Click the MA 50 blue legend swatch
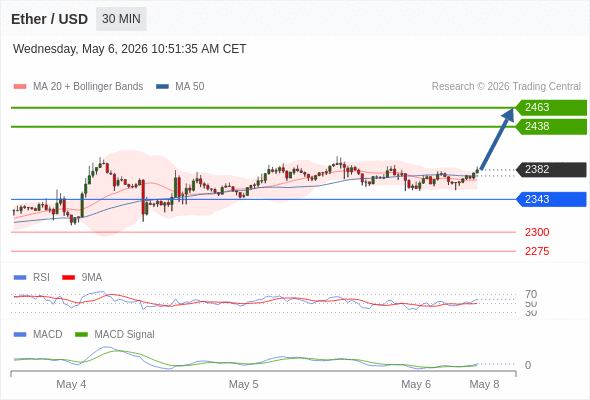 (x=162, y=87)
